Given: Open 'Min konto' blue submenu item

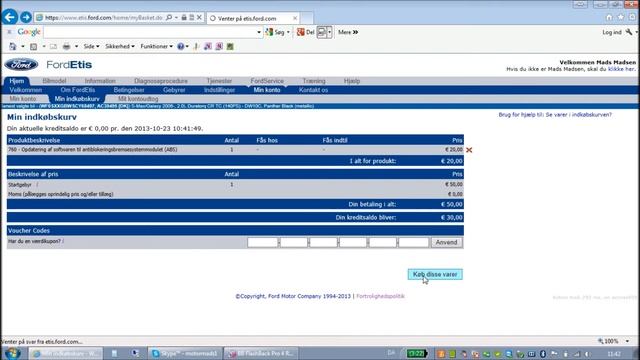Looking at the screenshot, I should [267, 90].
